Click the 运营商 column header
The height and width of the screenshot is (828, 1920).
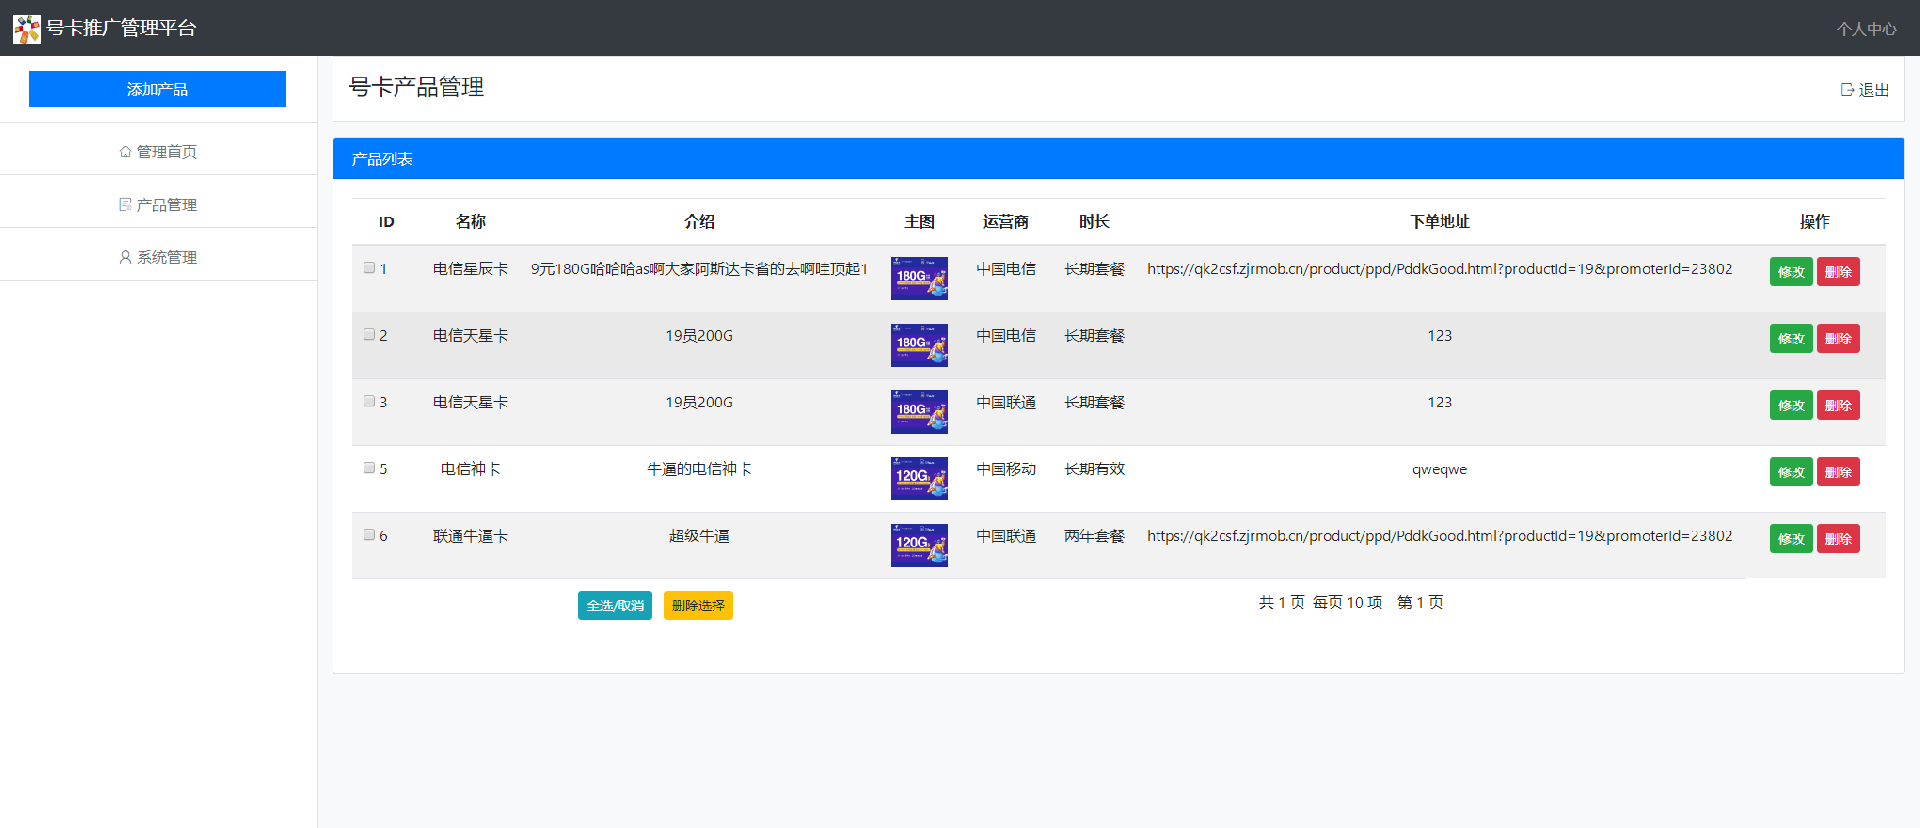pos(1006,222)
